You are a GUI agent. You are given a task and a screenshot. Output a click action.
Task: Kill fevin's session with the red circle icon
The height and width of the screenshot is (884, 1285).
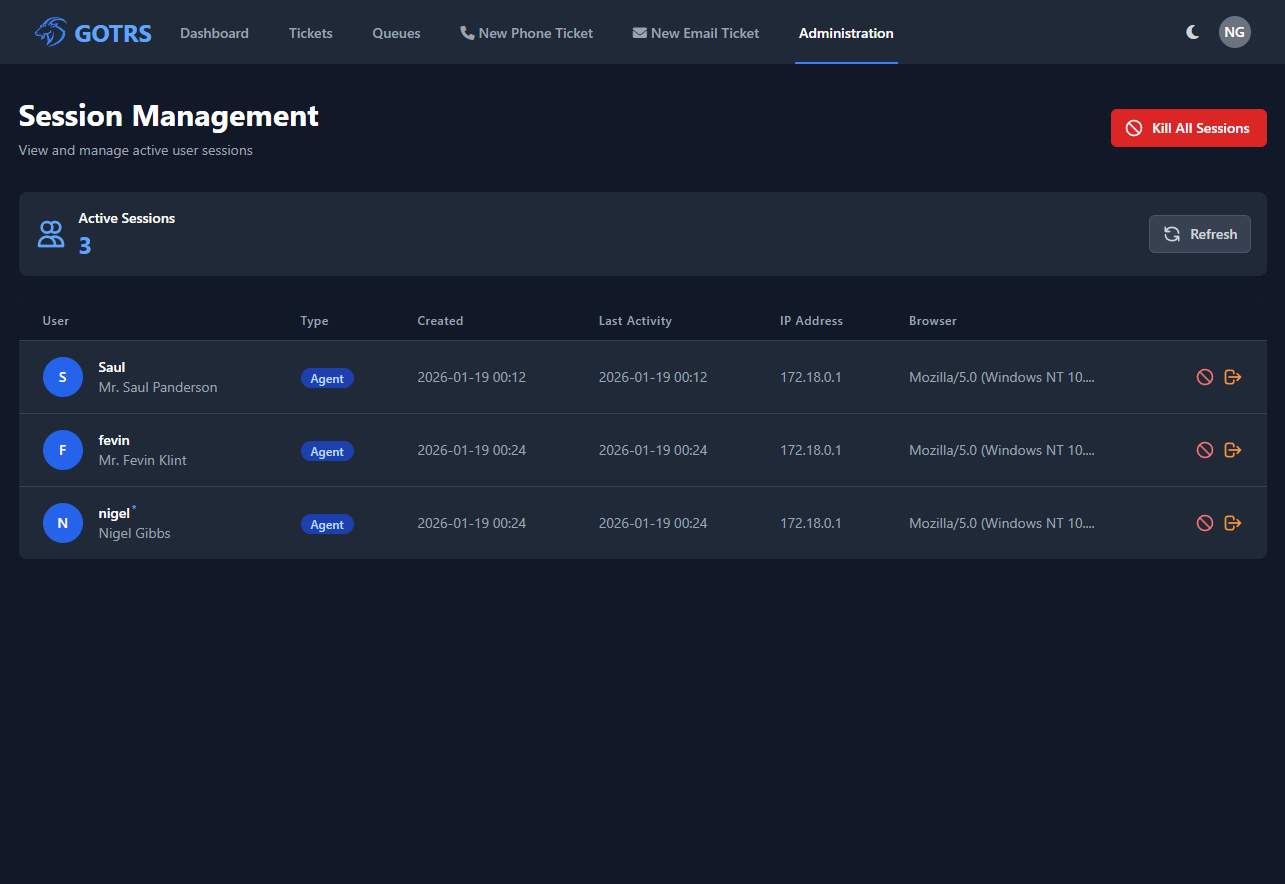pos(1204,450)
